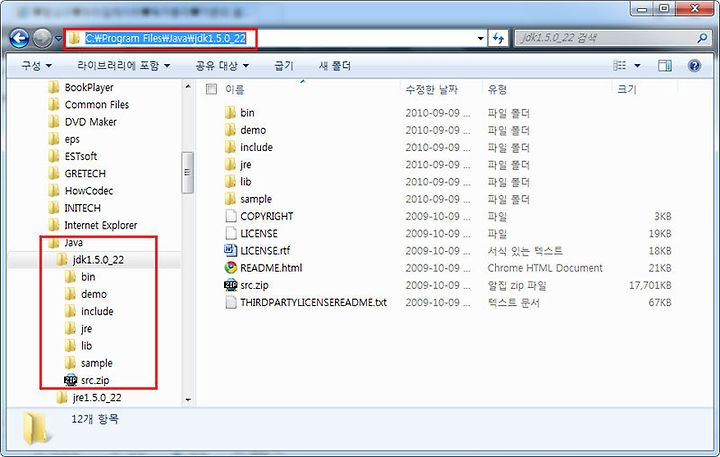Image resolution: width=720 pixels, height=457 pixels.
Task: Click the help question mark icon
Action: tap(694, 66)
